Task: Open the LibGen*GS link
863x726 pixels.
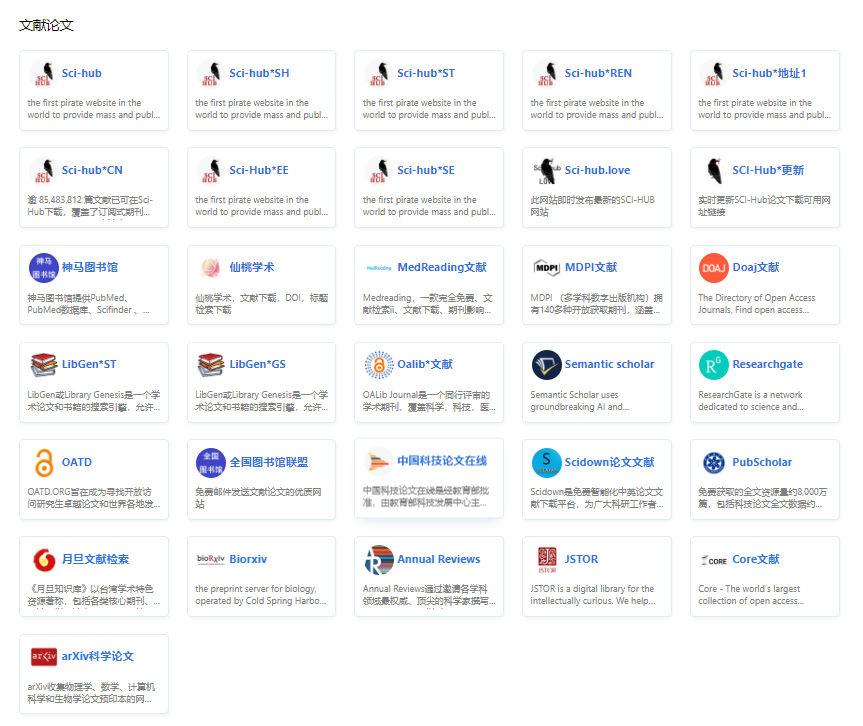Action: click(x=258, y=364)
